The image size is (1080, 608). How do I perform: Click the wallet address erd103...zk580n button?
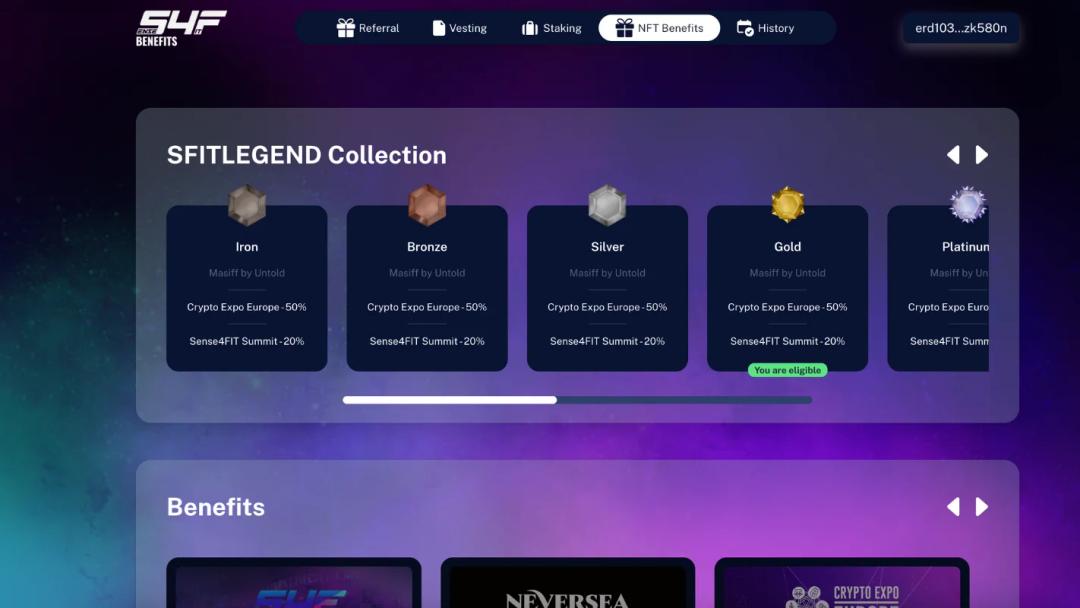pos(961,28)
